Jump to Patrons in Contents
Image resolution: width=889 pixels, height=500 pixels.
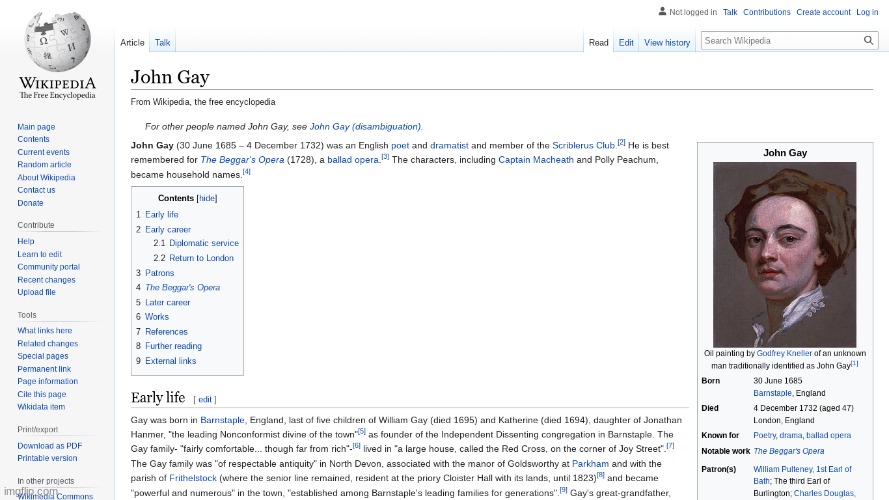[159, 273]
